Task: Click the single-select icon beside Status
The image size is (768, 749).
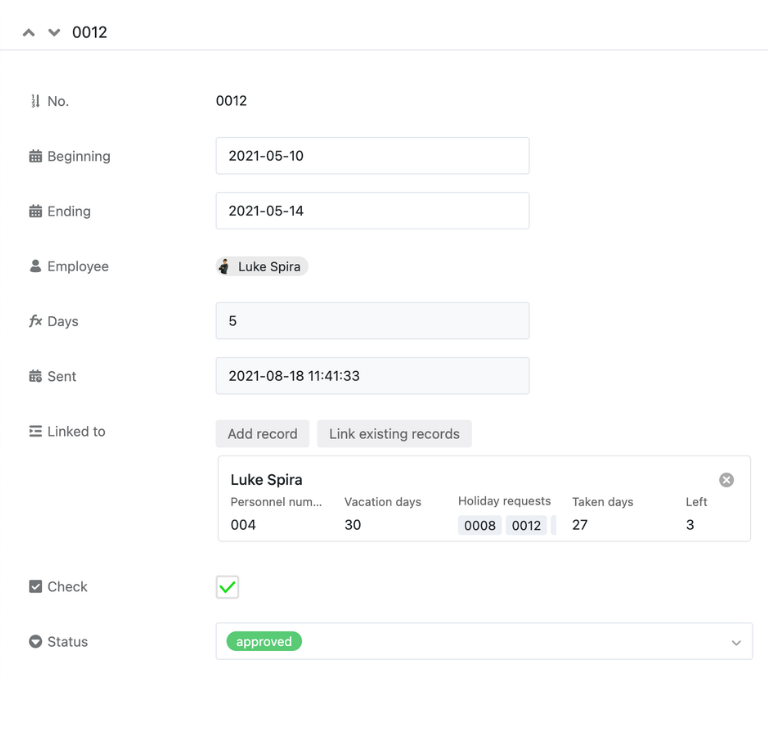Action: point(35,641)
